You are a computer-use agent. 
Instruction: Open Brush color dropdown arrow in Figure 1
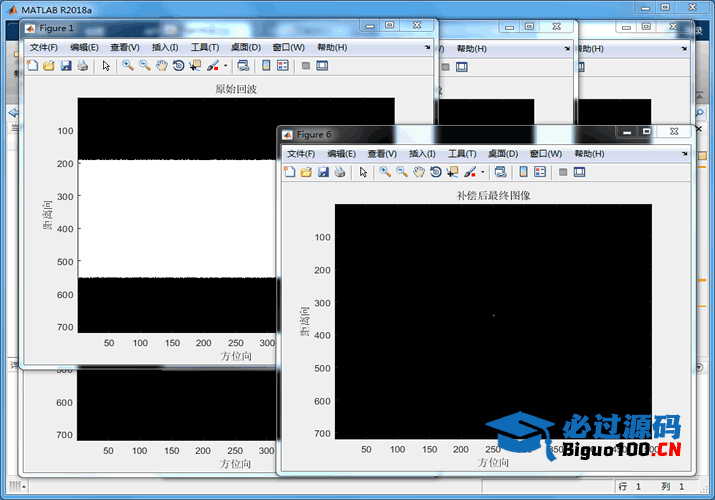click(x=225, y=66)
